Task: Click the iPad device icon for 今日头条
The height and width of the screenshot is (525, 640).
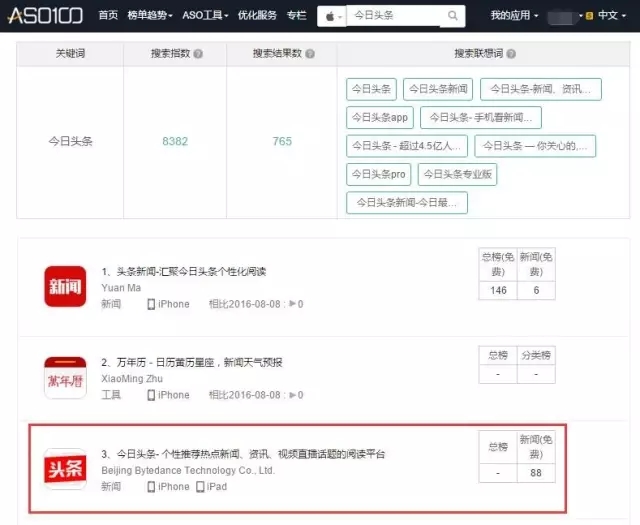Action: (x=200, y=487)
